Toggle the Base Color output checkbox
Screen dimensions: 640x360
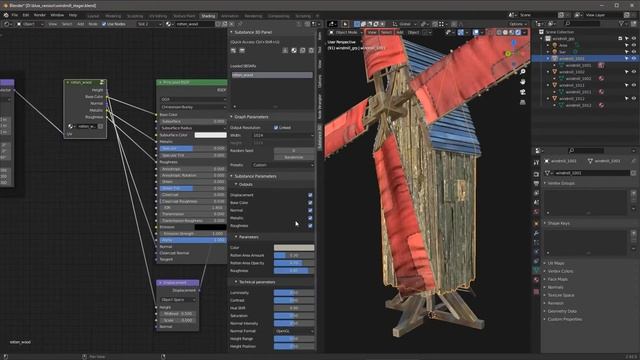tap(310, 202)
